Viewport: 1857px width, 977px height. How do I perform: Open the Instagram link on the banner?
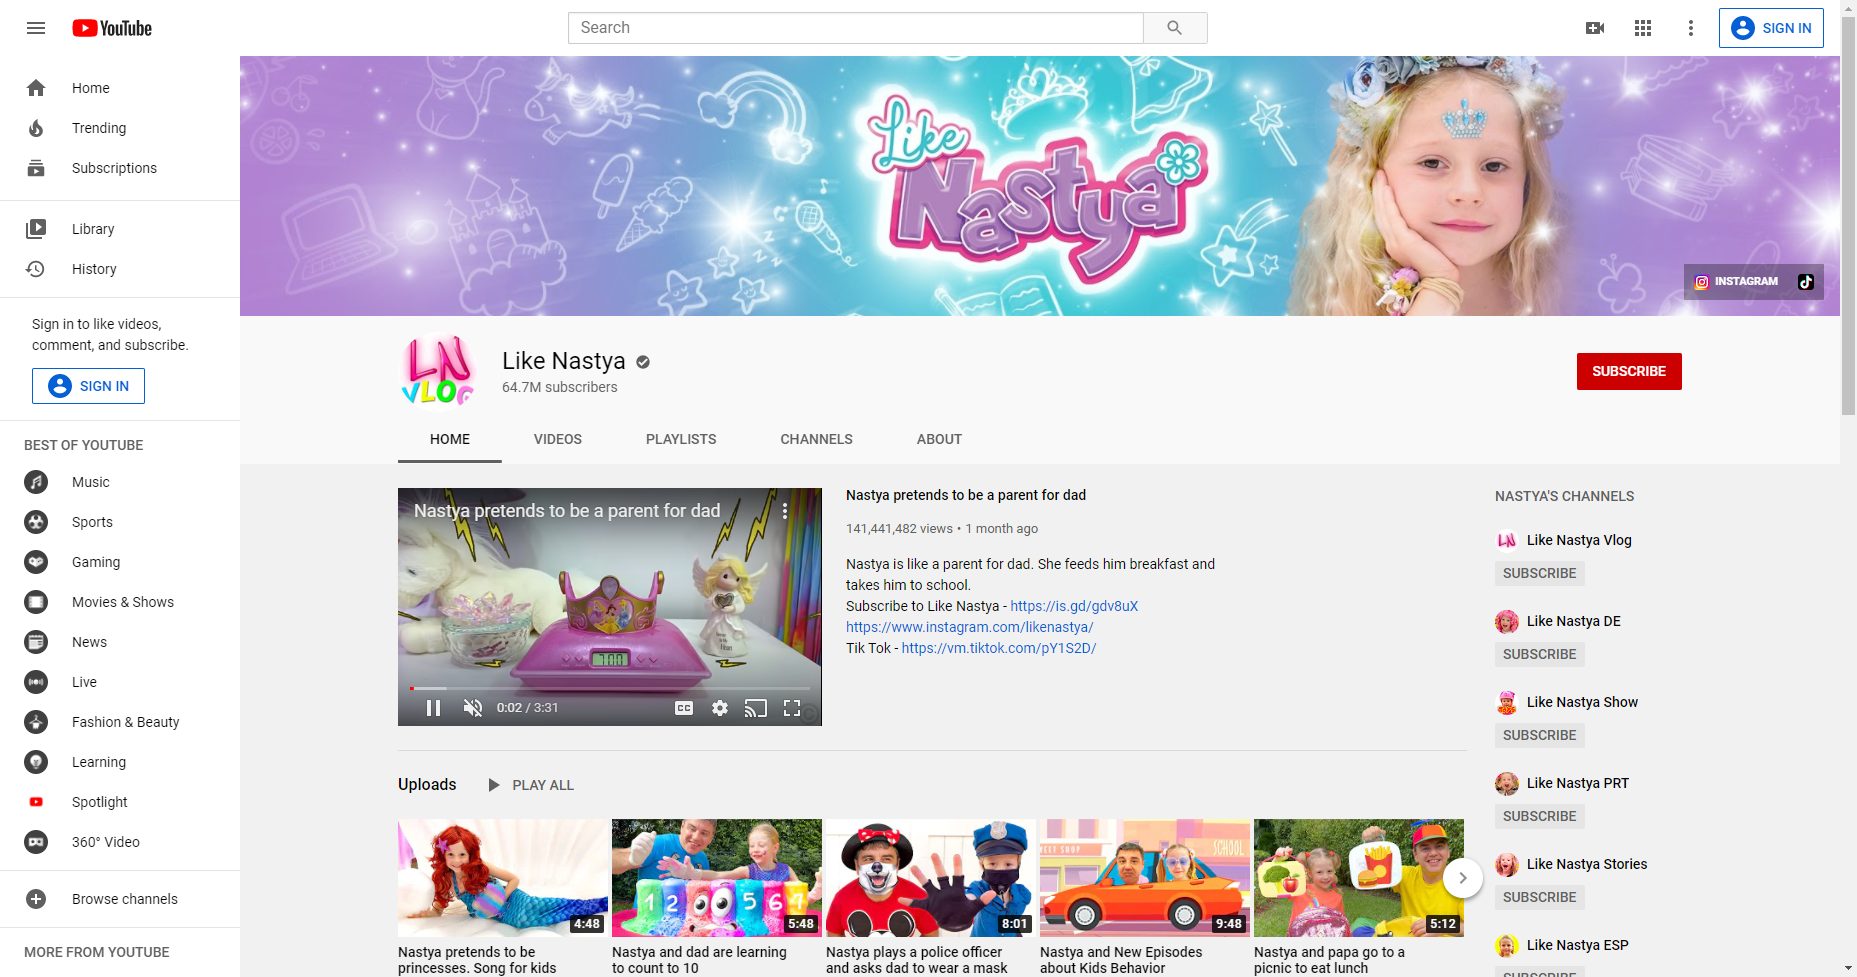[1736, 282]
